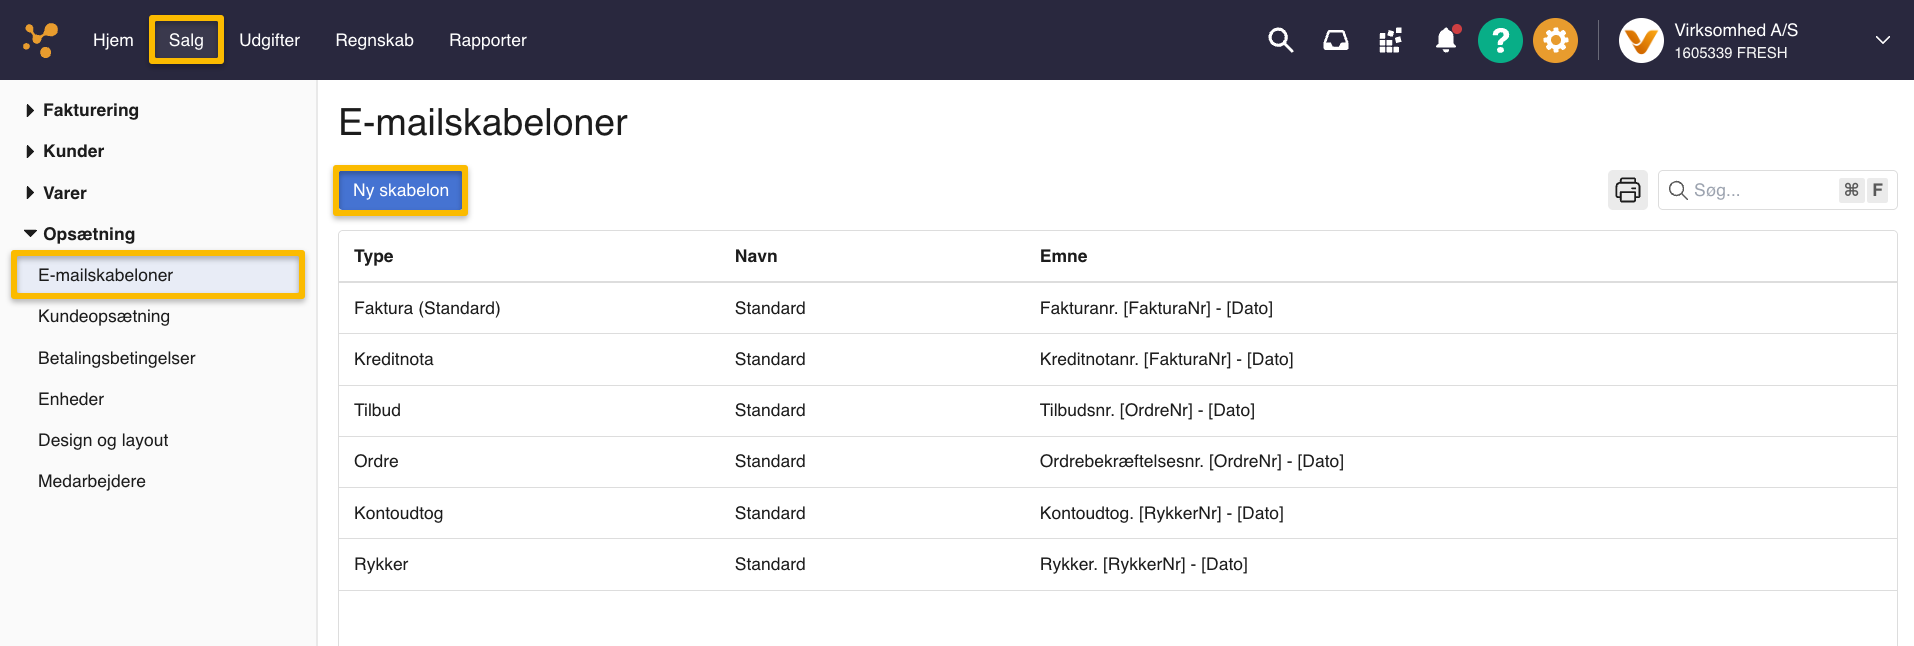
Task: Open settings with the orange gear icon
Action: (x=1555, y=40)
